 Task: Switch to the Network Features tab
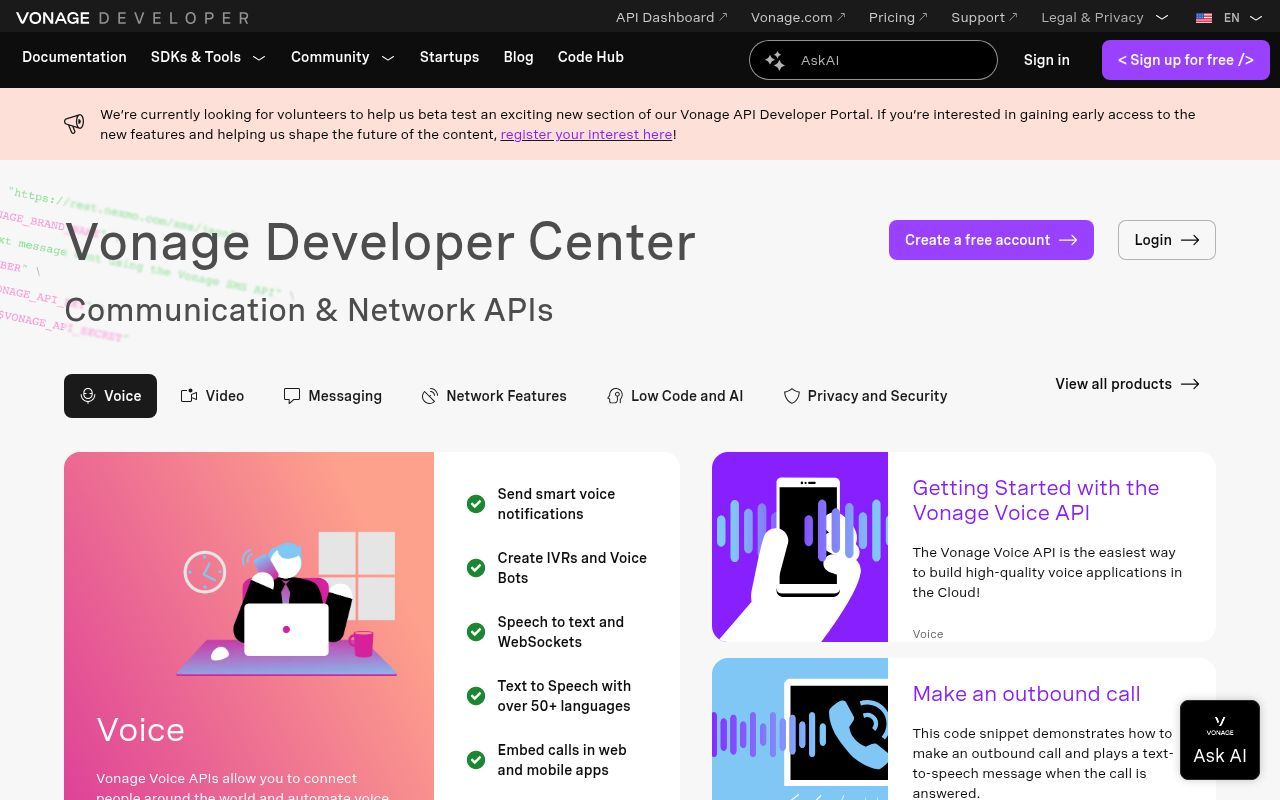pos(494,396)
